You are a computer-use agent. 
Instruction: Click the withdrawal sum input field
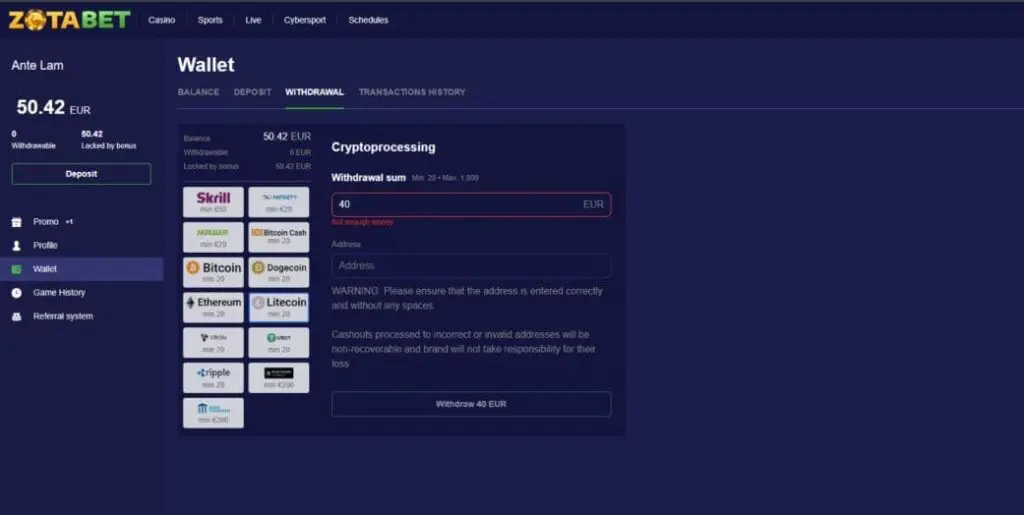pos(455,204)
